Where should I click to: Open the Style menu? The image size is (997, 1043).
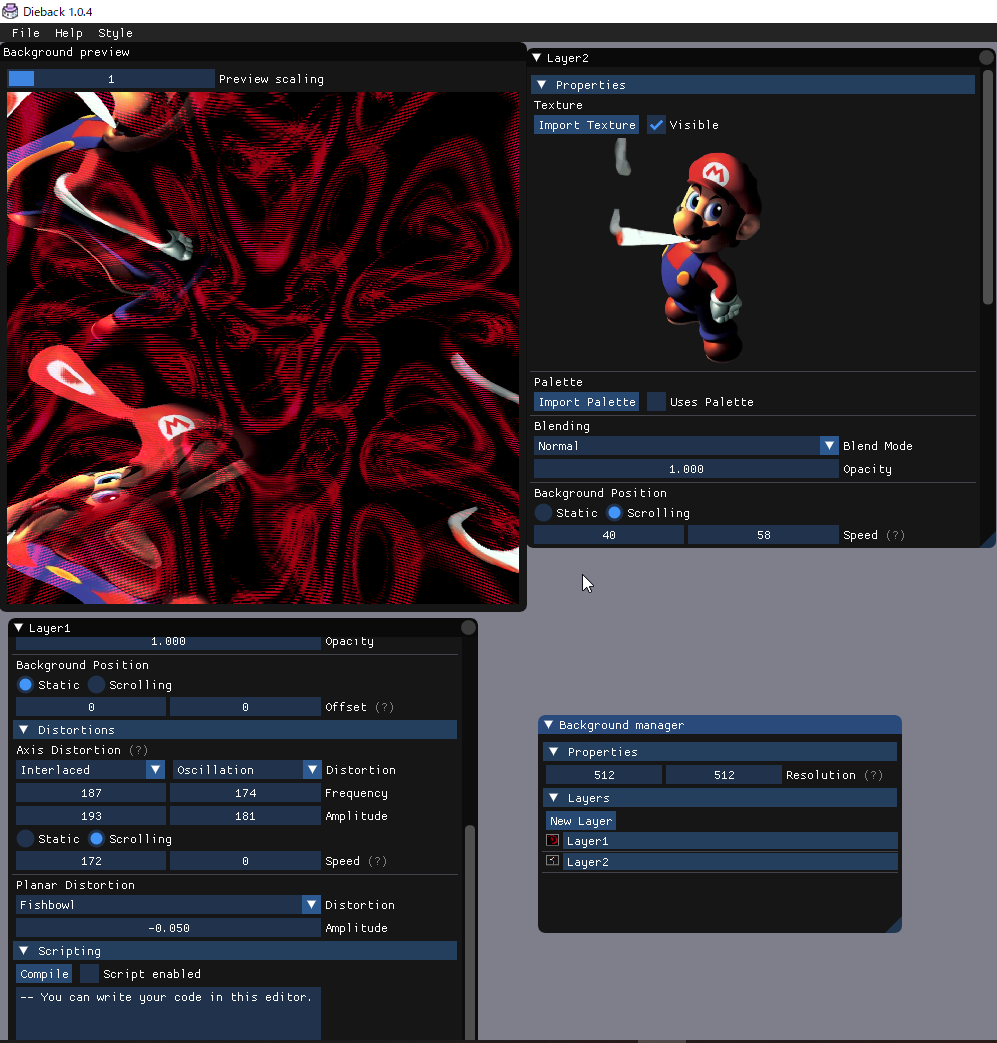(115, 33)
